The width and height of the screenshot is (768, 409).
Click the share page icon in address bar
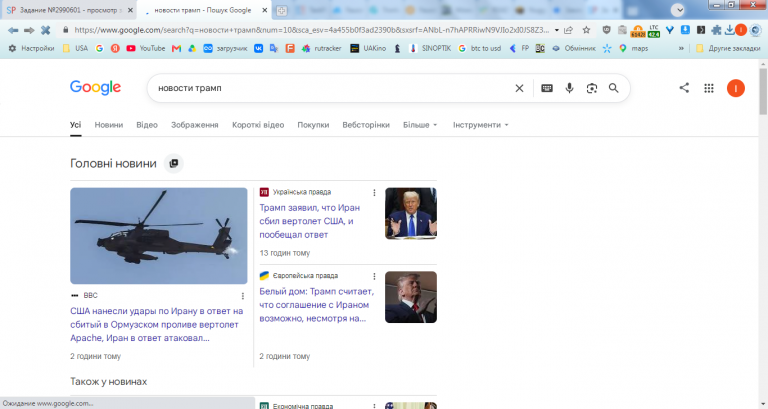[569, 30]
